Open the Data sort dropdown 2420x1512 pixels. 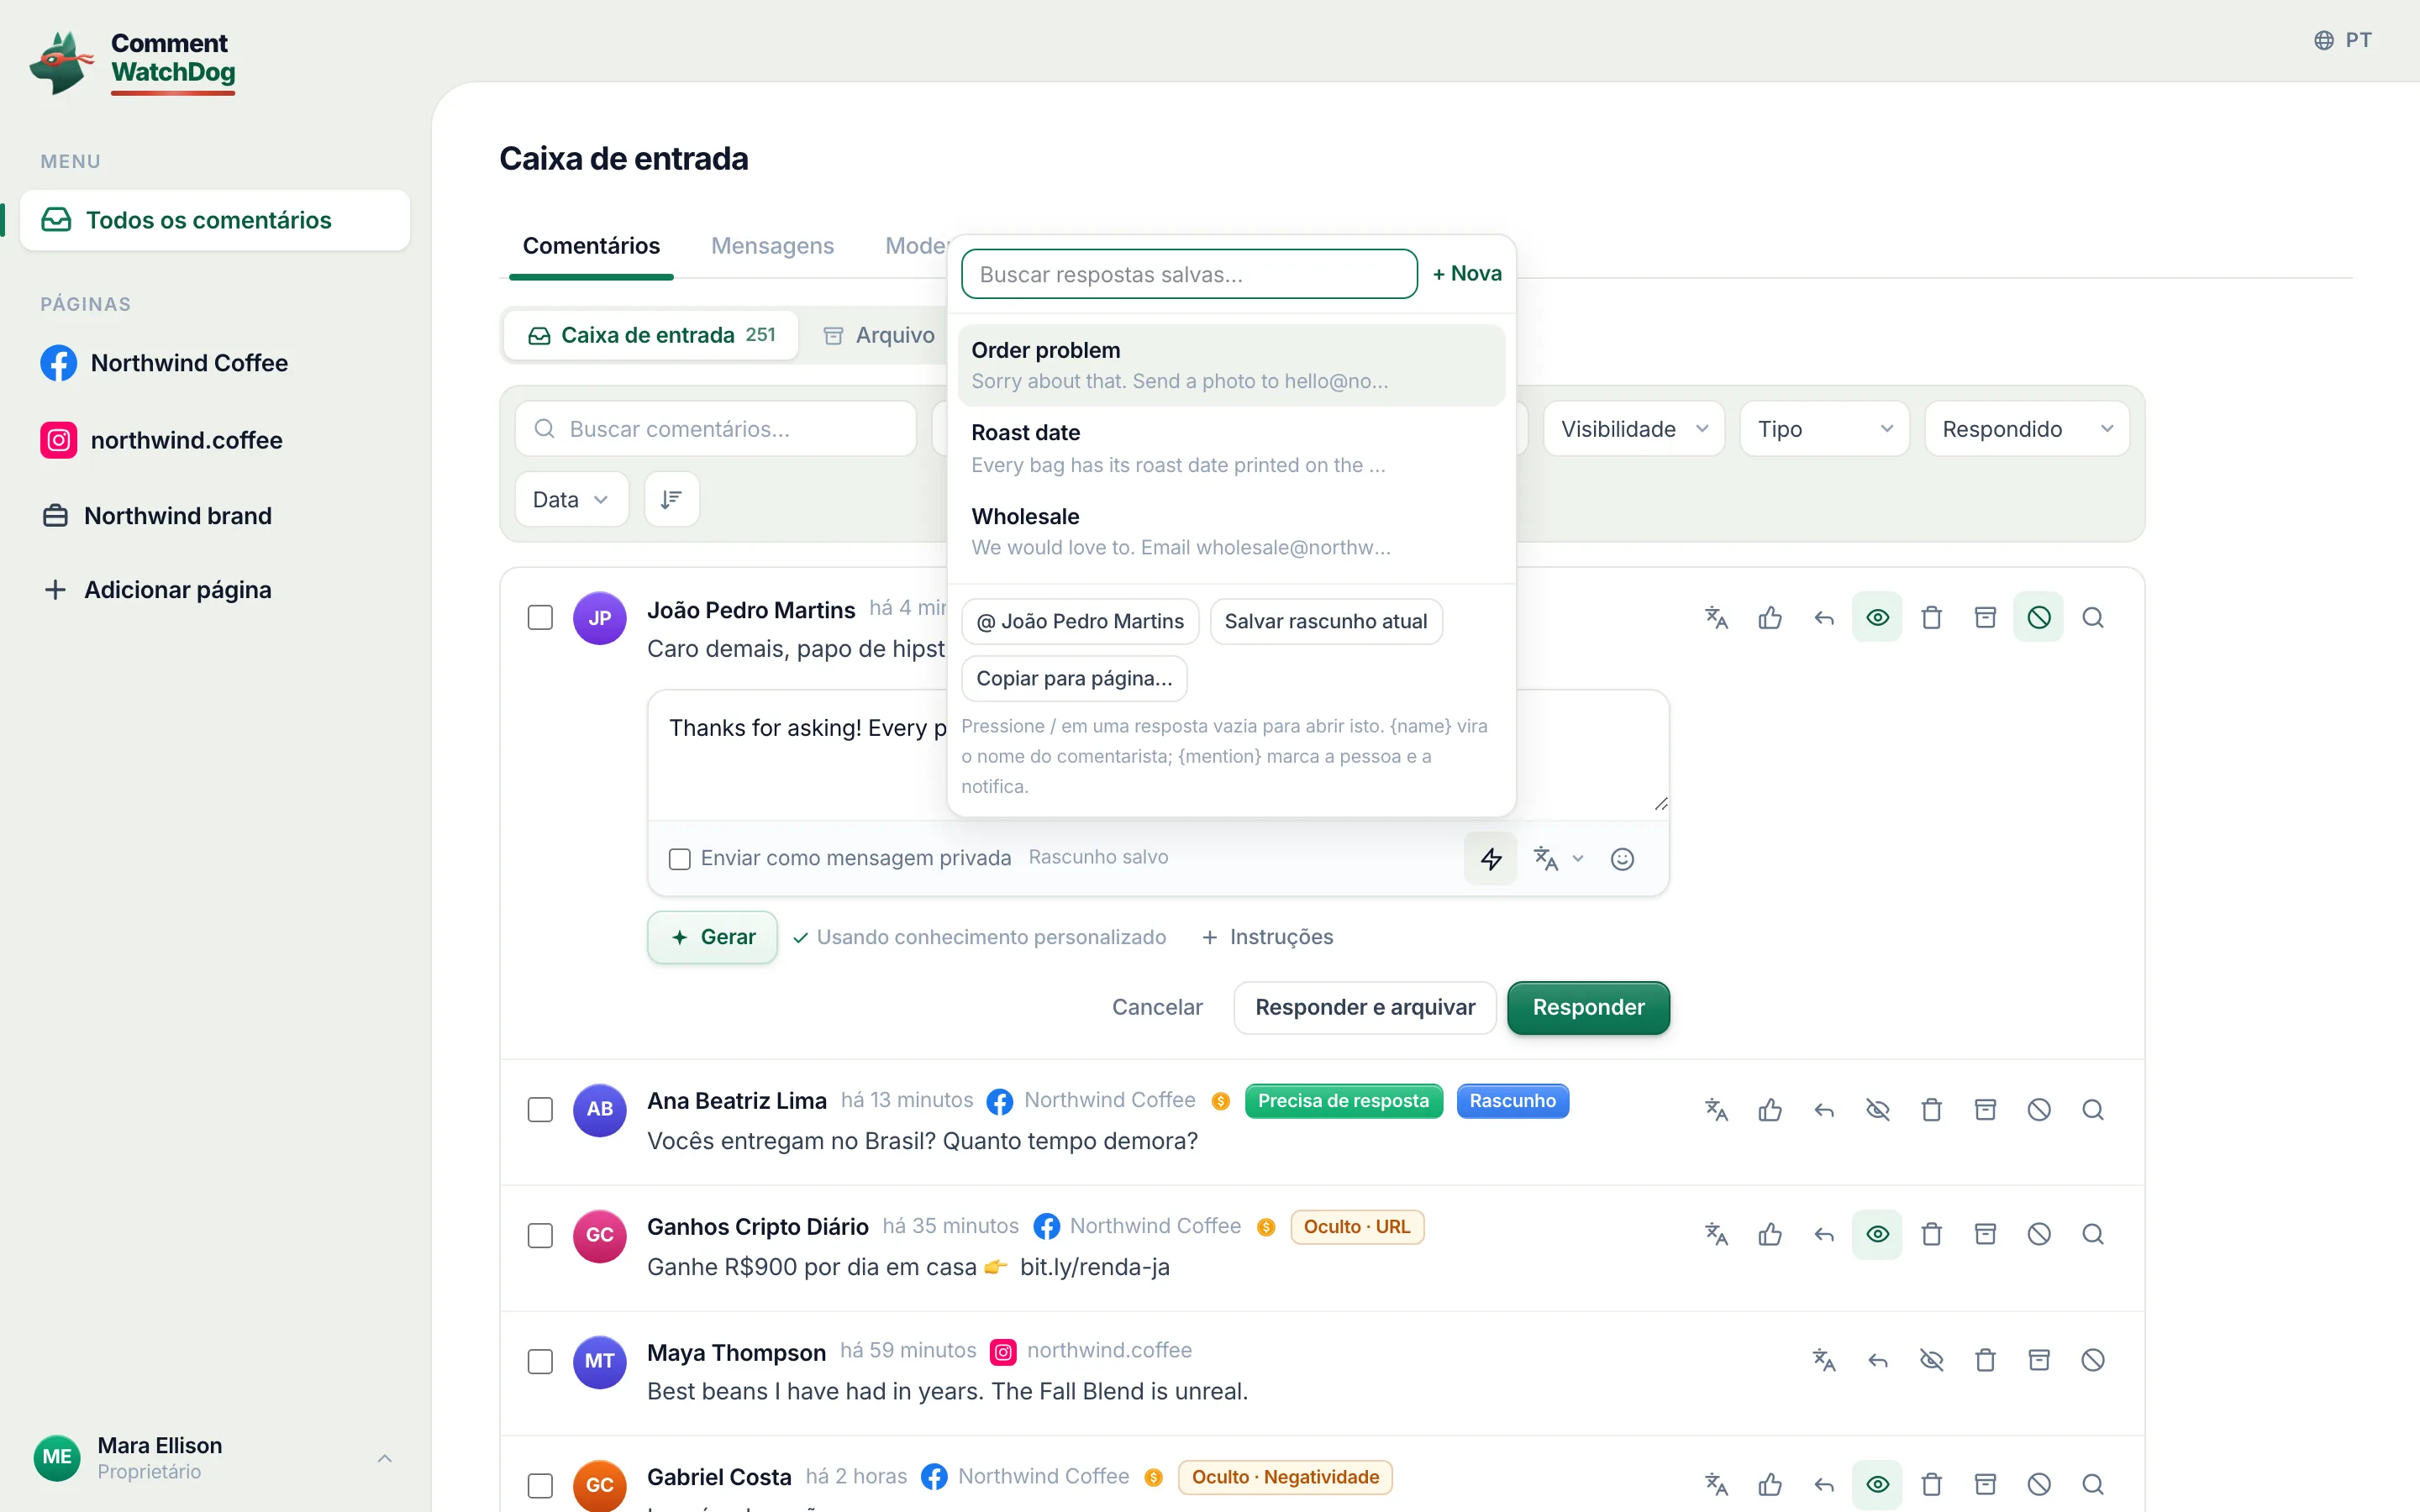[572, 499]
